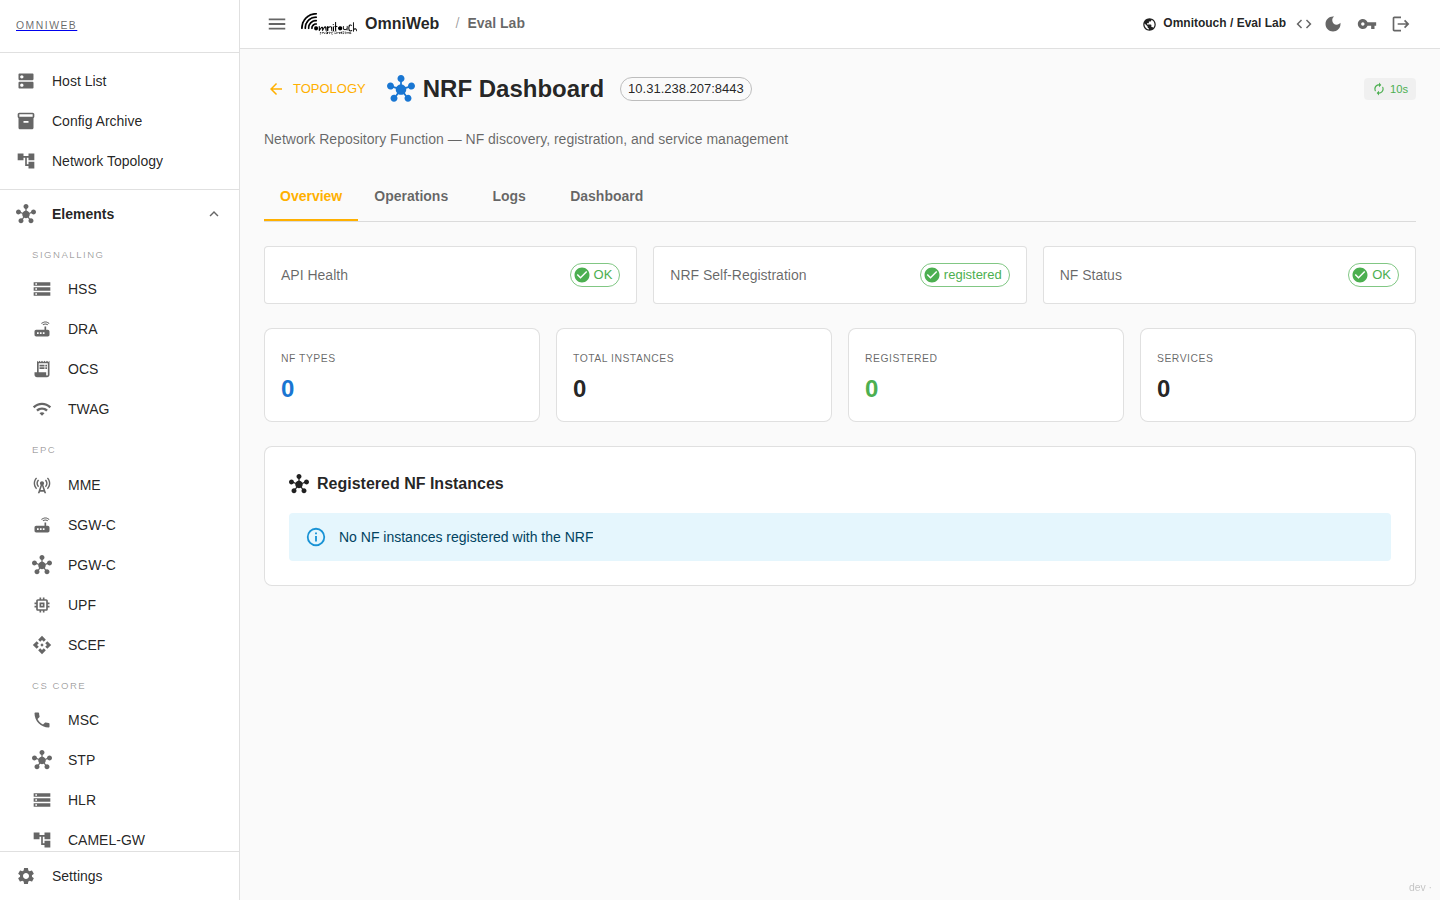The image size is (1440, 900).
Task: Toggle dark mode moon icon
Action: [1333, 24]
